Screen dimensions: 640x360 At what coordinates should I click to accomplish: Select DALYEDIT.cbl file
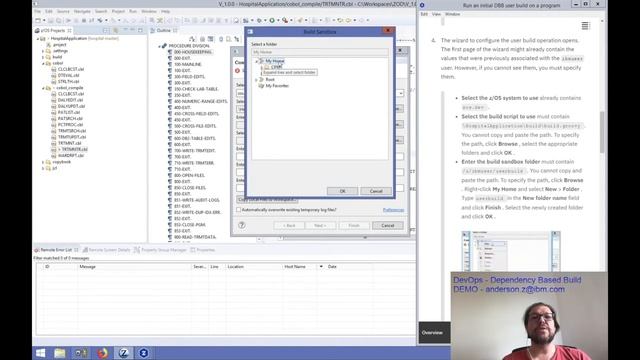pos(70,100)
